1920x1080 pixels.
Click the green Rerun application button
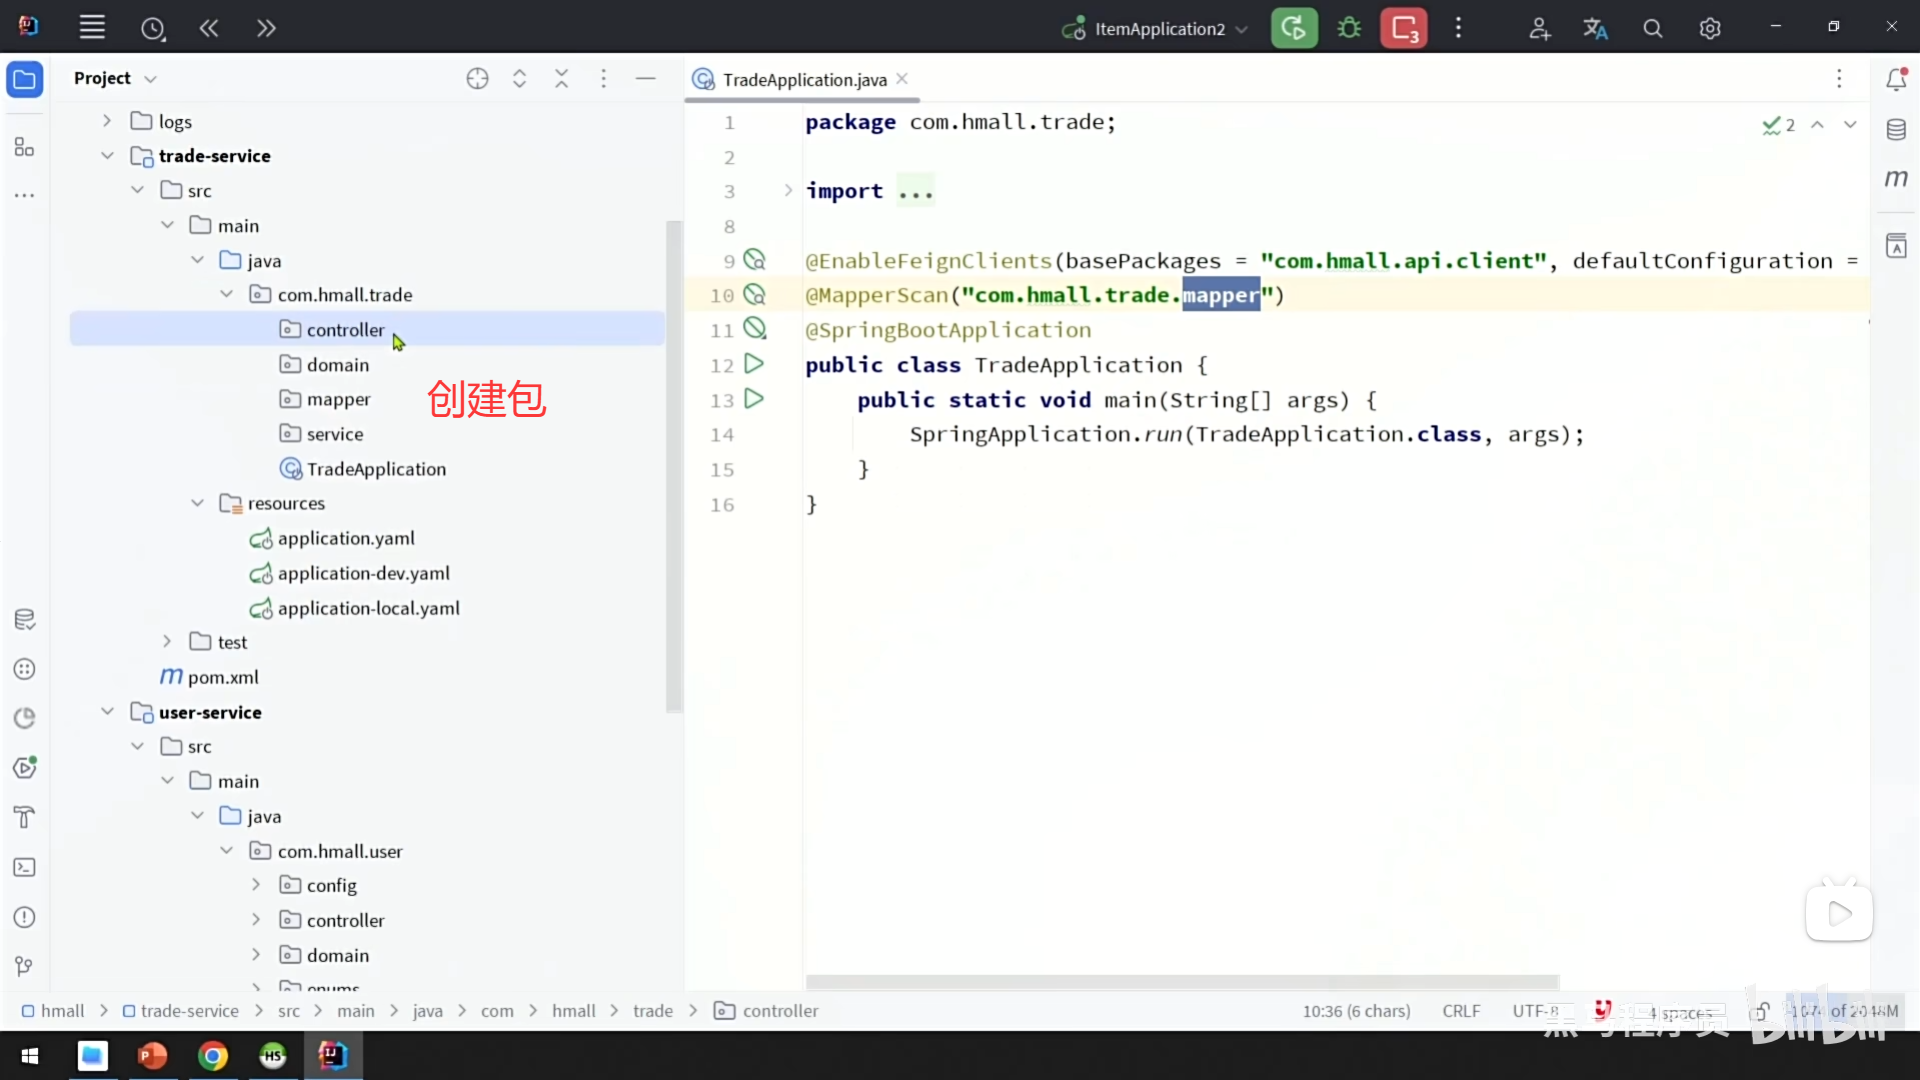click(1294, 28)
